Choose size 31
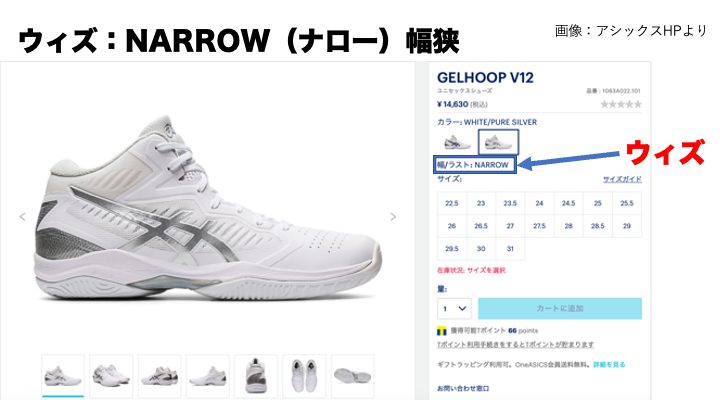 click(510, 248)
